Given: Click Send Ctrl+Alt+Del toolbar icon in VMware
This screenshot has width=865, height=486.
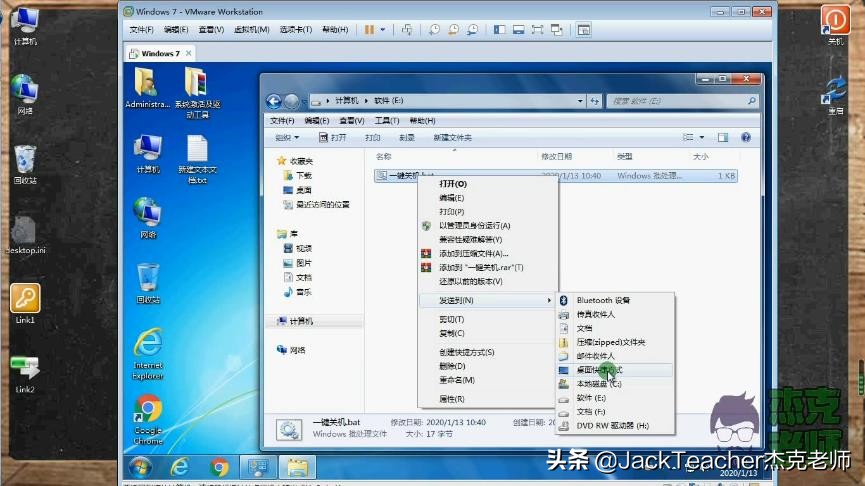Looking at the screenshot, I should (x=407, y=30).
